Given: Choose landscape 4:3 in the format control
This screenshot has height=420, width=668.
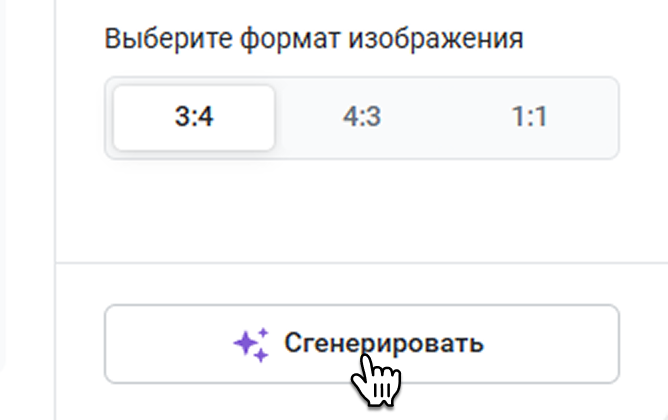Looking at the screenshot, I should 362,118.
